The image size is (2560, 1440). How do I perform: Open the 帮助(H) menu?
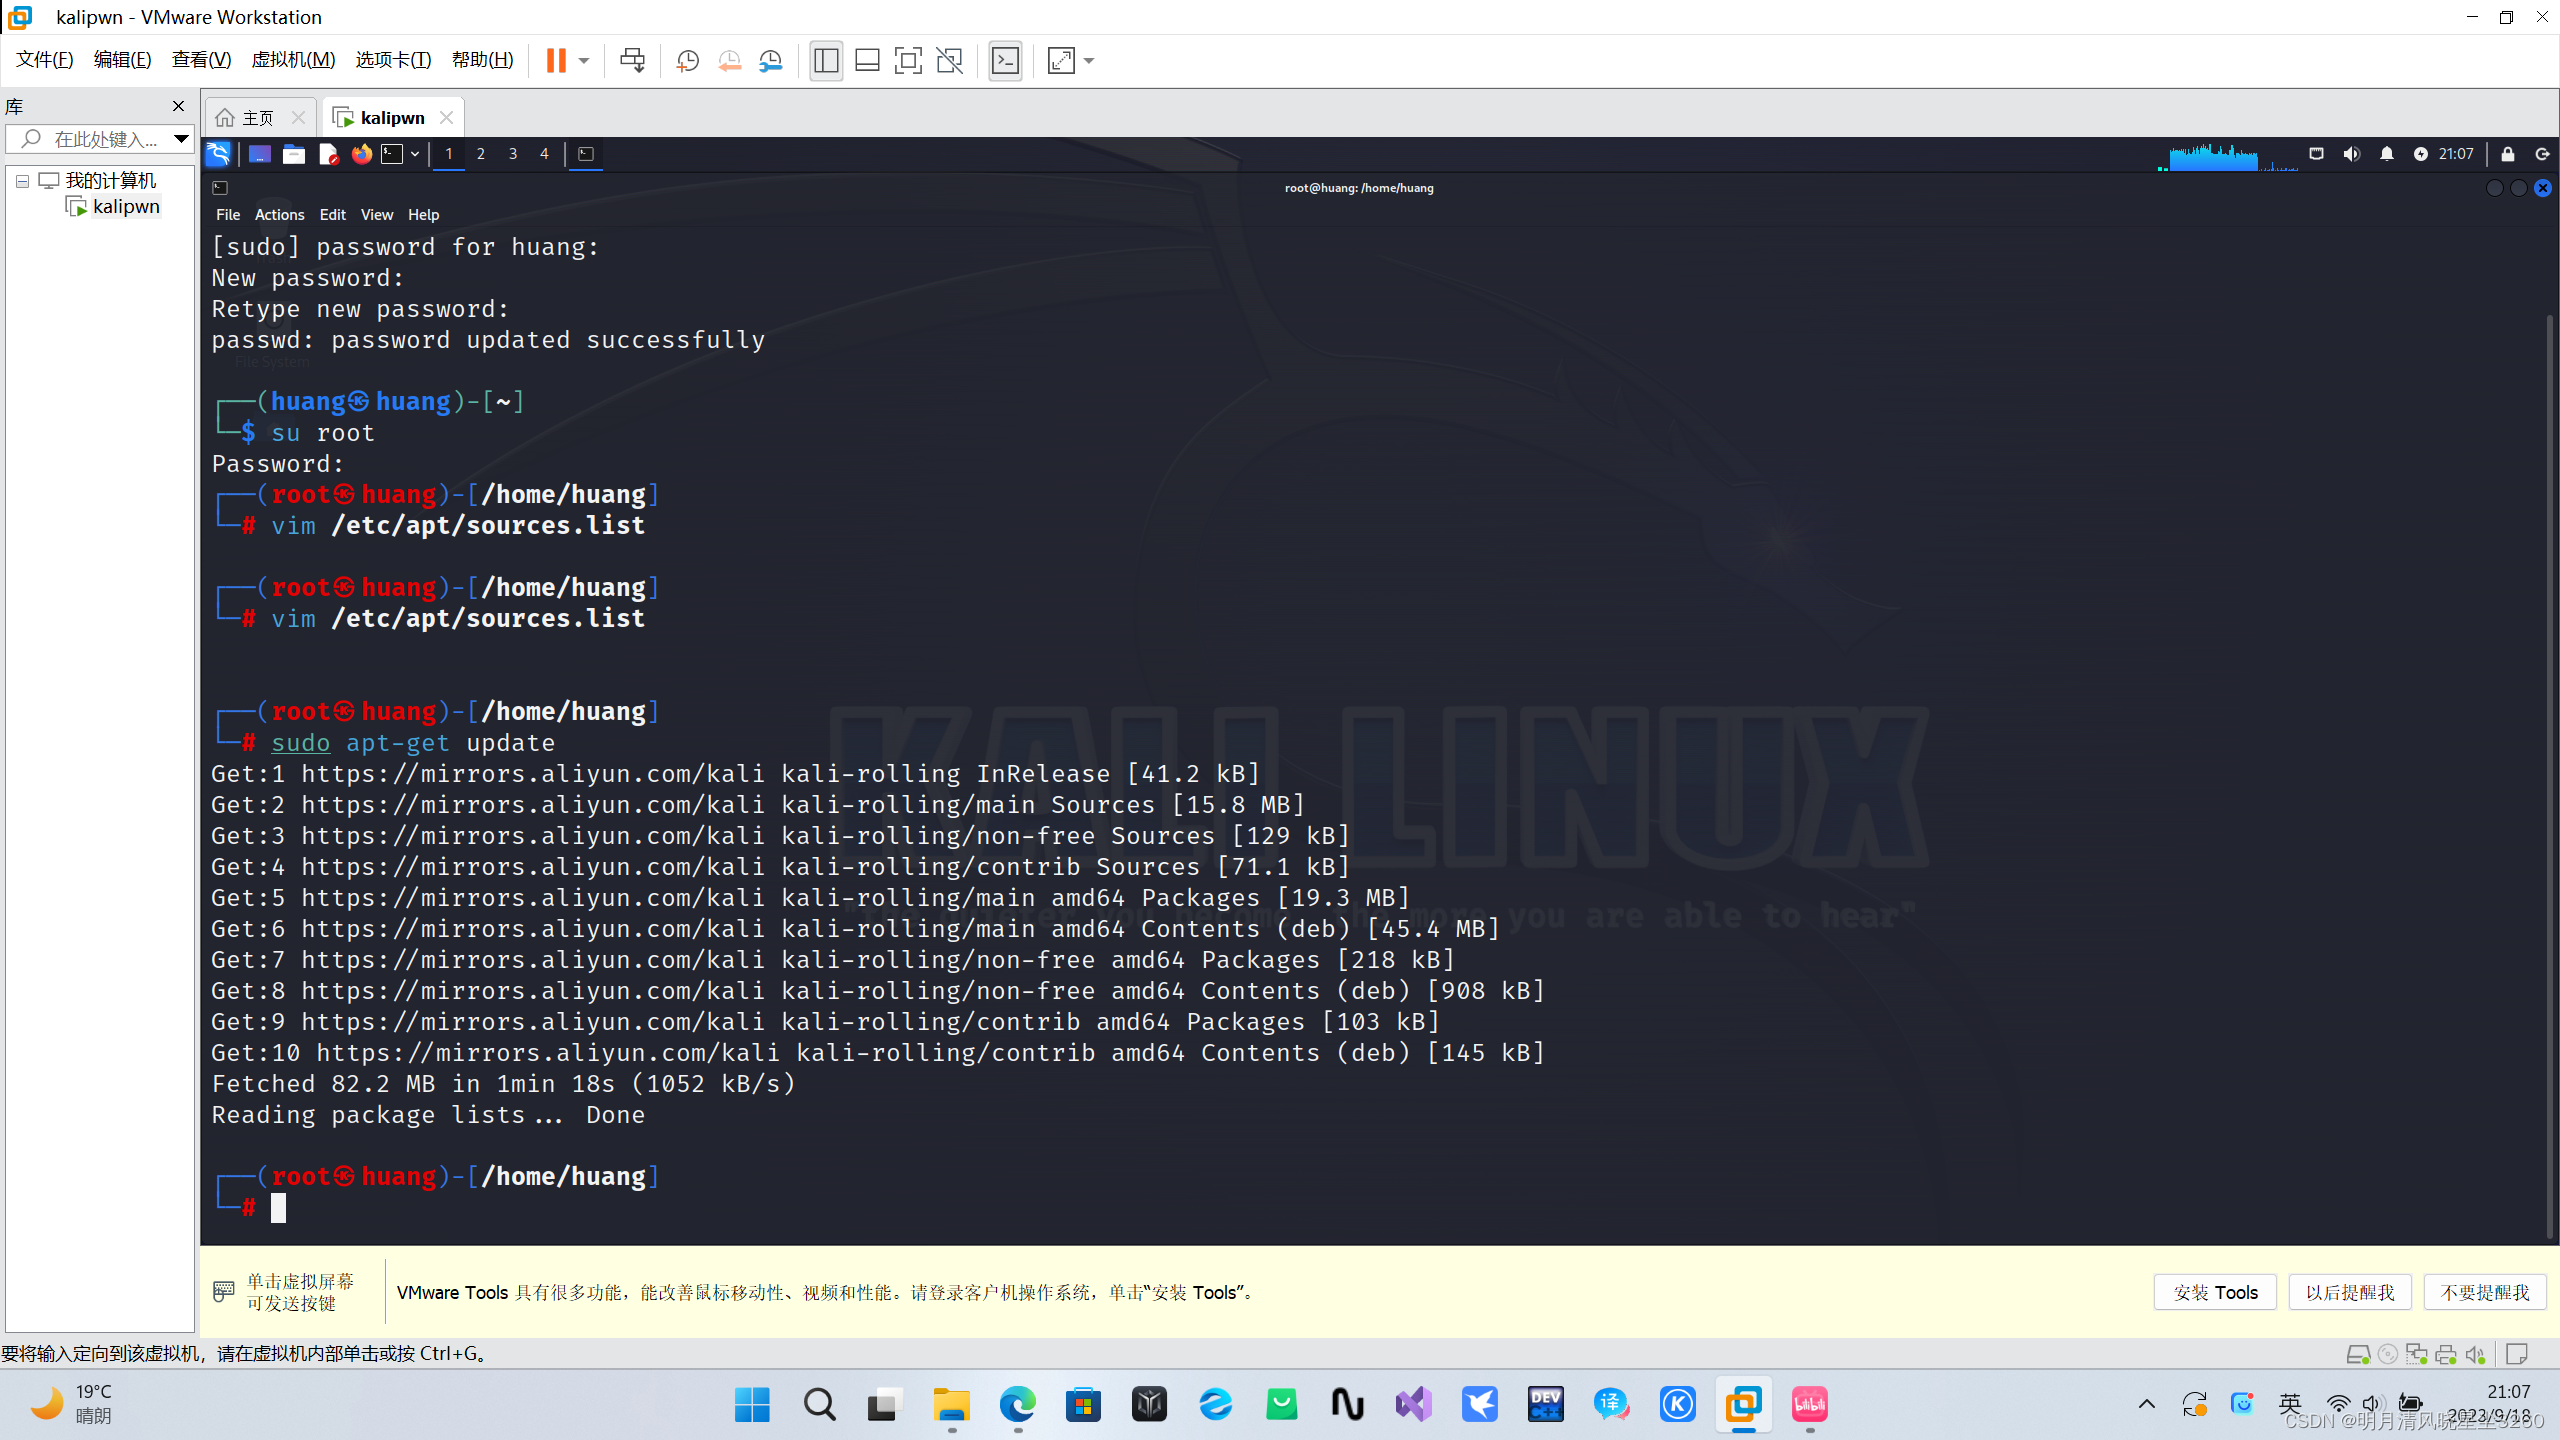click(482, 60)
